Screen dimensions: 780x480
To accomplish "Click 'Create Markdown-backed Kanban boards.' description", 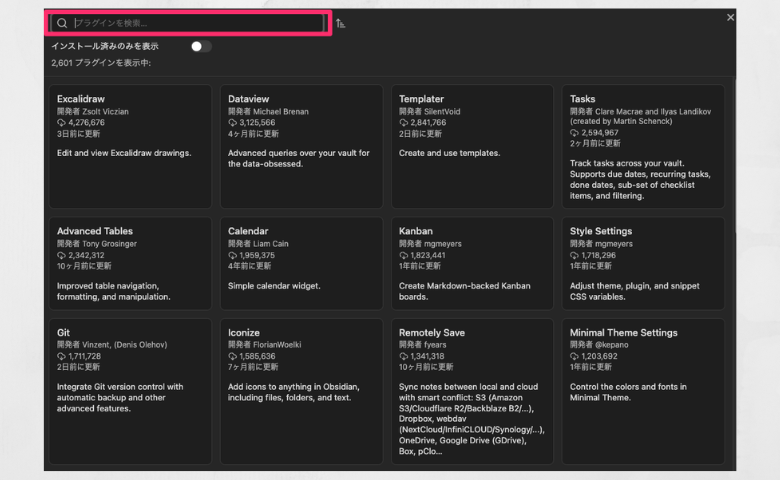I will click(x=465, y=291).
